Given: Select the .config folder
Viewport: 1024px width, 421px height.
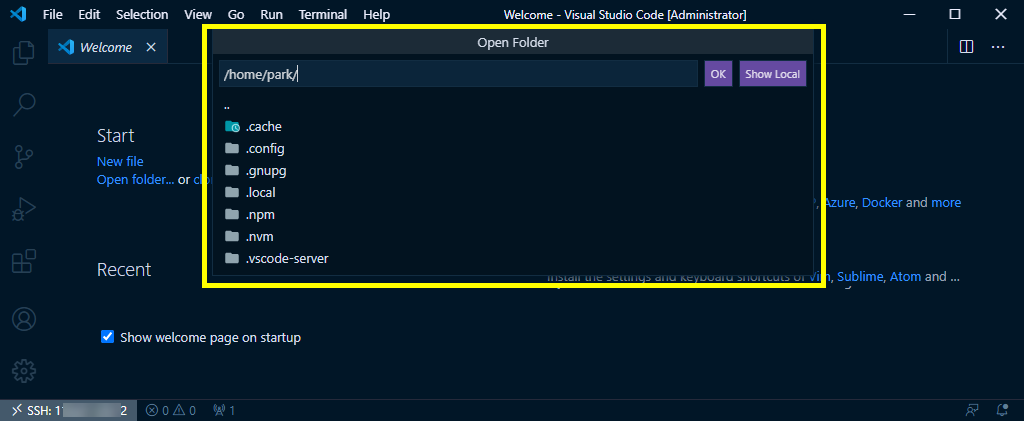Looking at the screenshot, I should coord(513,149).
